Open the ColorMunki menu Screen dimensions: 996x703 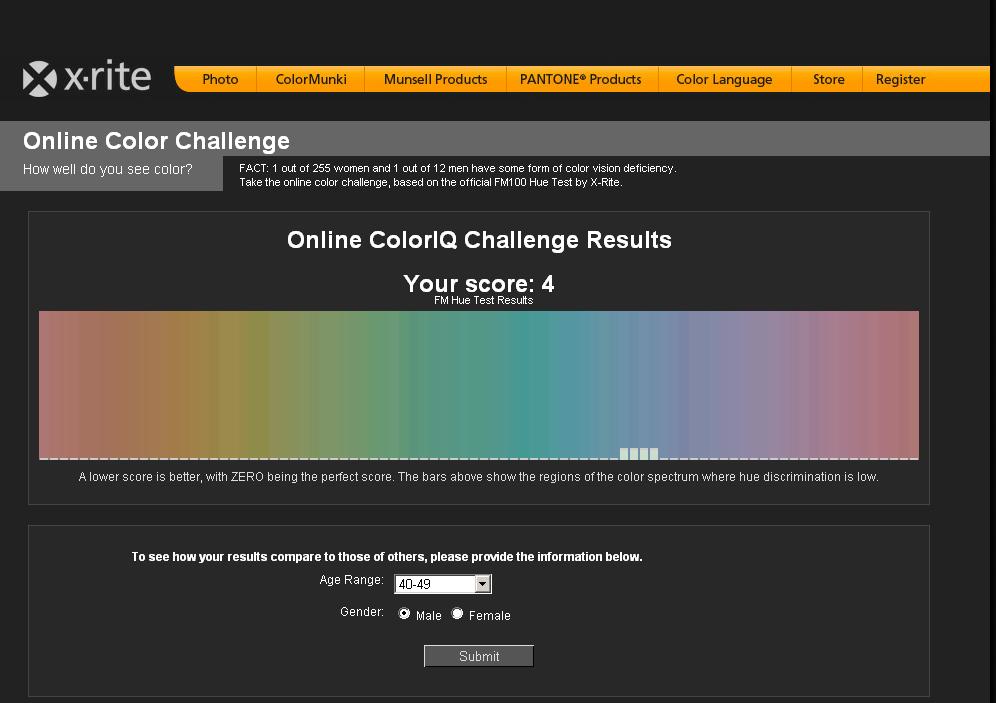pos(310,79)
